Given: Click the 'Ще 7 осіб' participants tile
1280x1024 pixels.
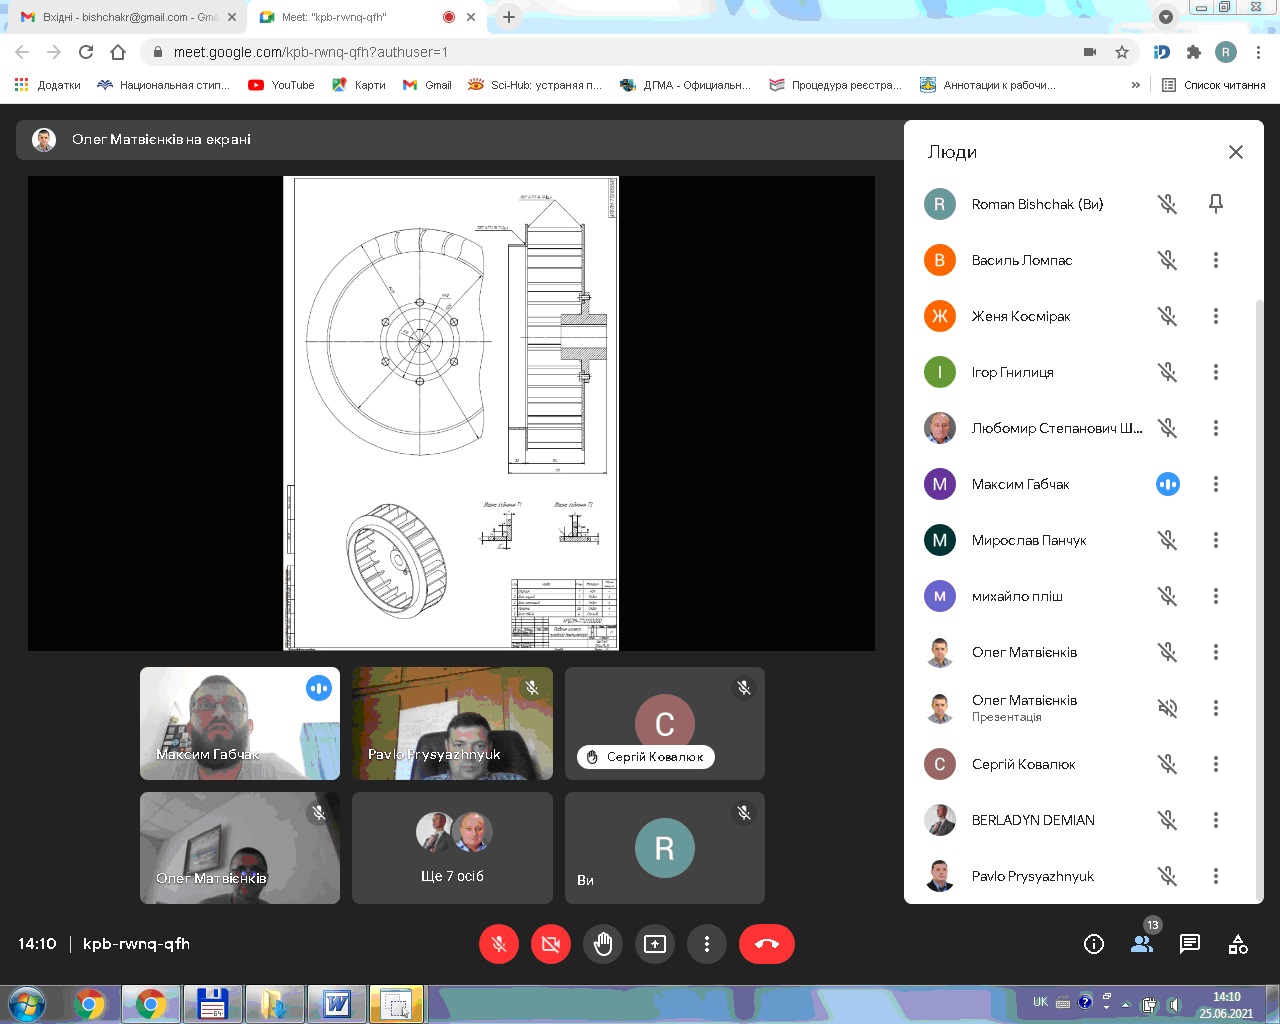Looking at the screenshot, I should pyautogui.click(x=452, y=848).
